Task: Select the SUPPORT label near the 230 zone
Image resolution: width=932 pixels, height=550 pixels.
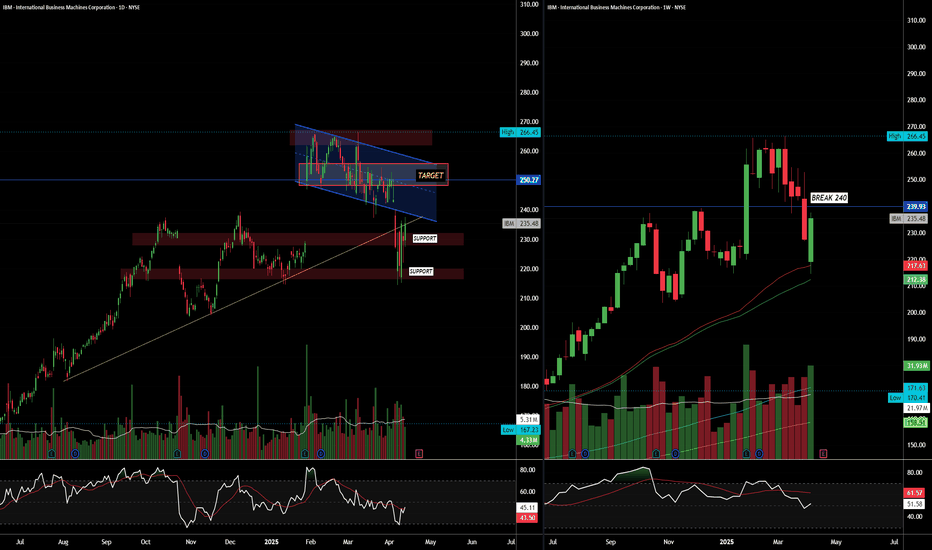Action: coord(424,238)
